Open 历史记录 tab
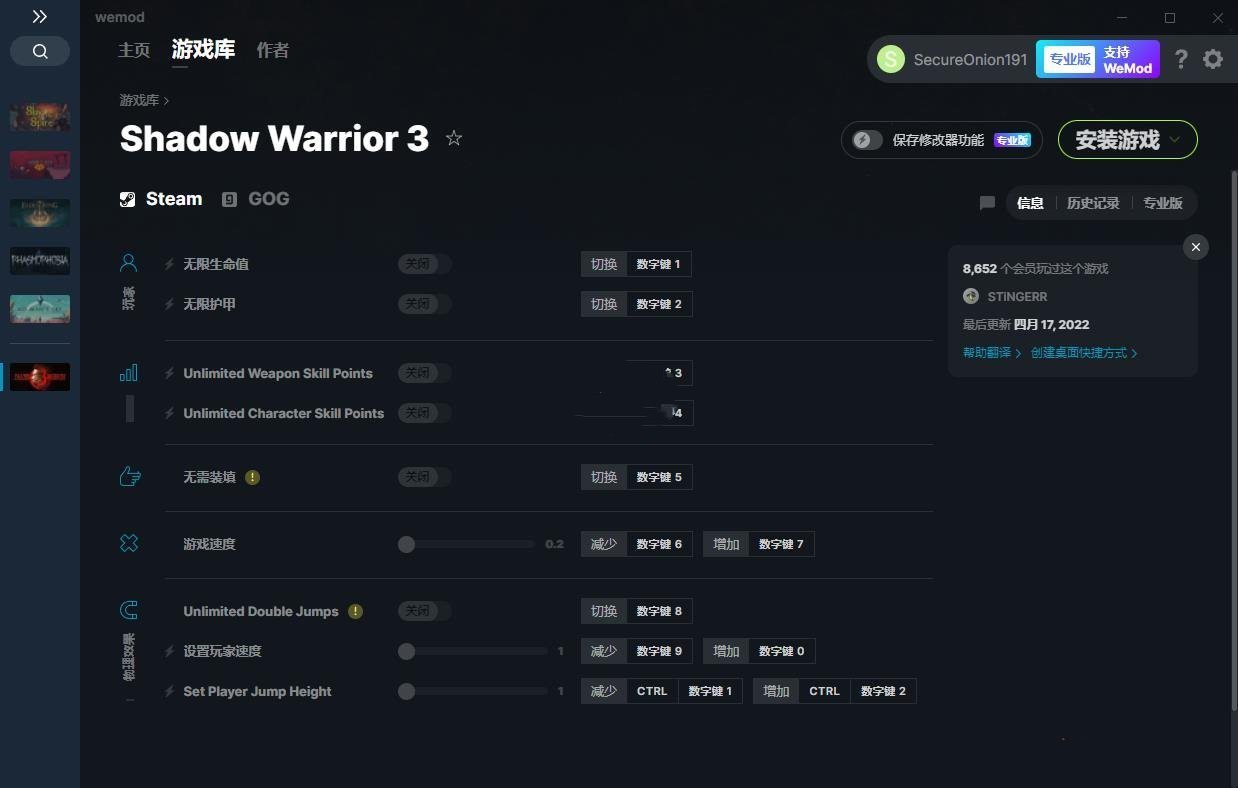 tap(1092, 203)
